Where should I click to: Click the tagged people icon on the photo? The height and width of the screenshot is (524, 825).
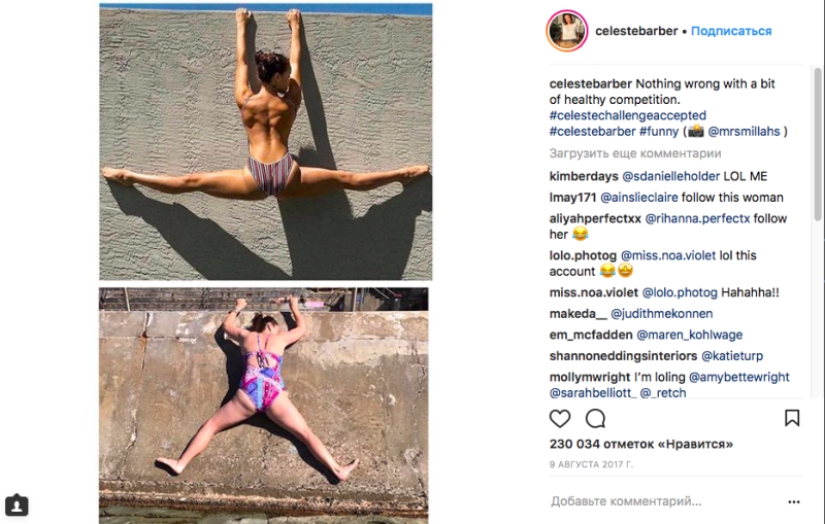click(16, 505)
